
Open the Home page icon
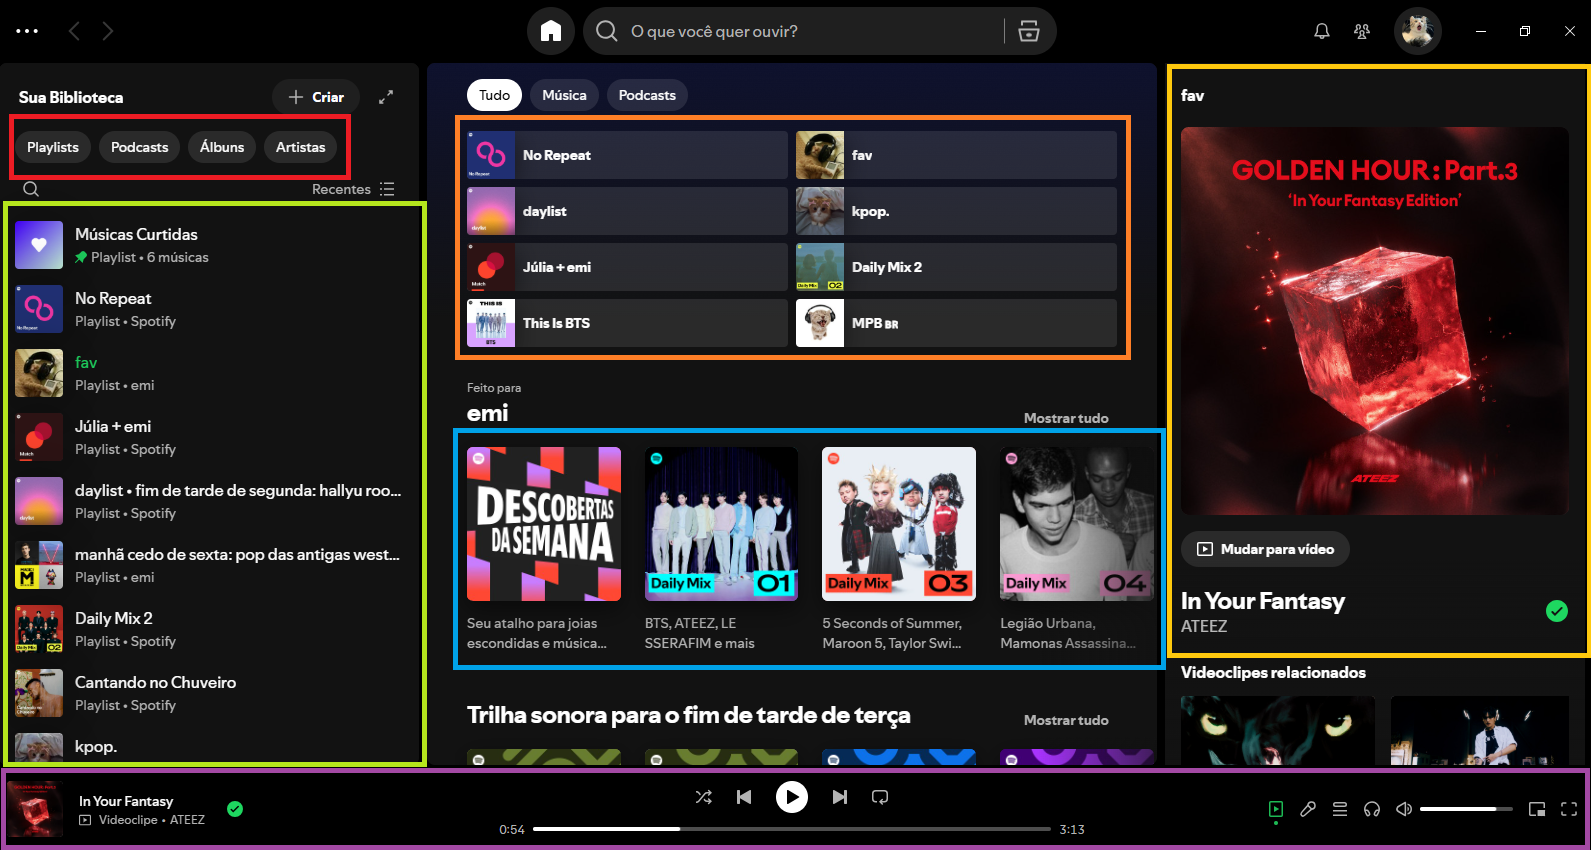551,31
